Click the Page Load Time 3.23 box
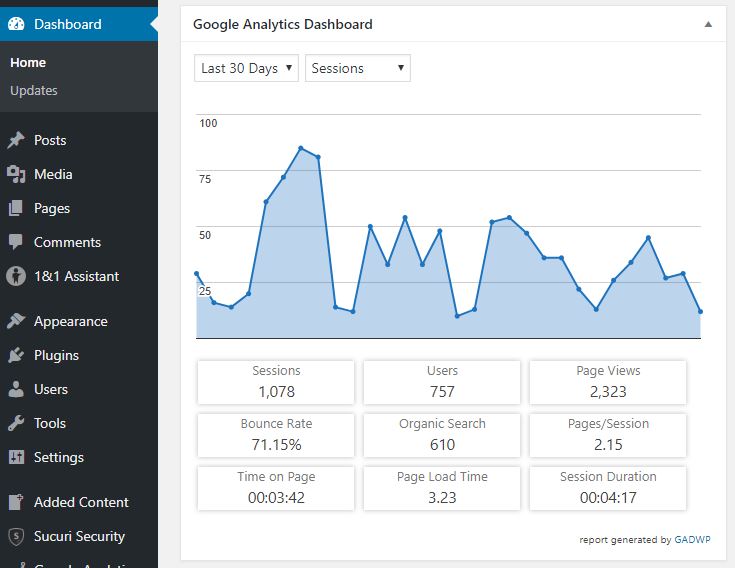Screen dimensions: 735x568 point(442,488)
